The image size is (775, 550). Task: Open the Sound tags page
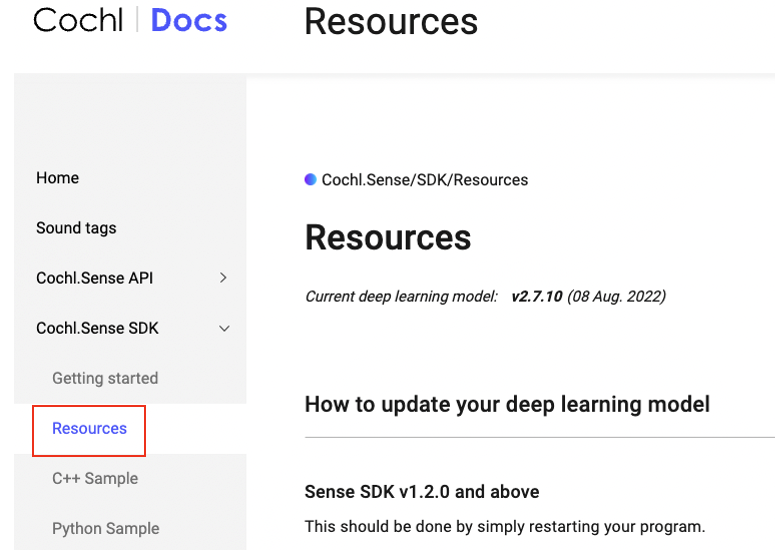coord(76,228)
